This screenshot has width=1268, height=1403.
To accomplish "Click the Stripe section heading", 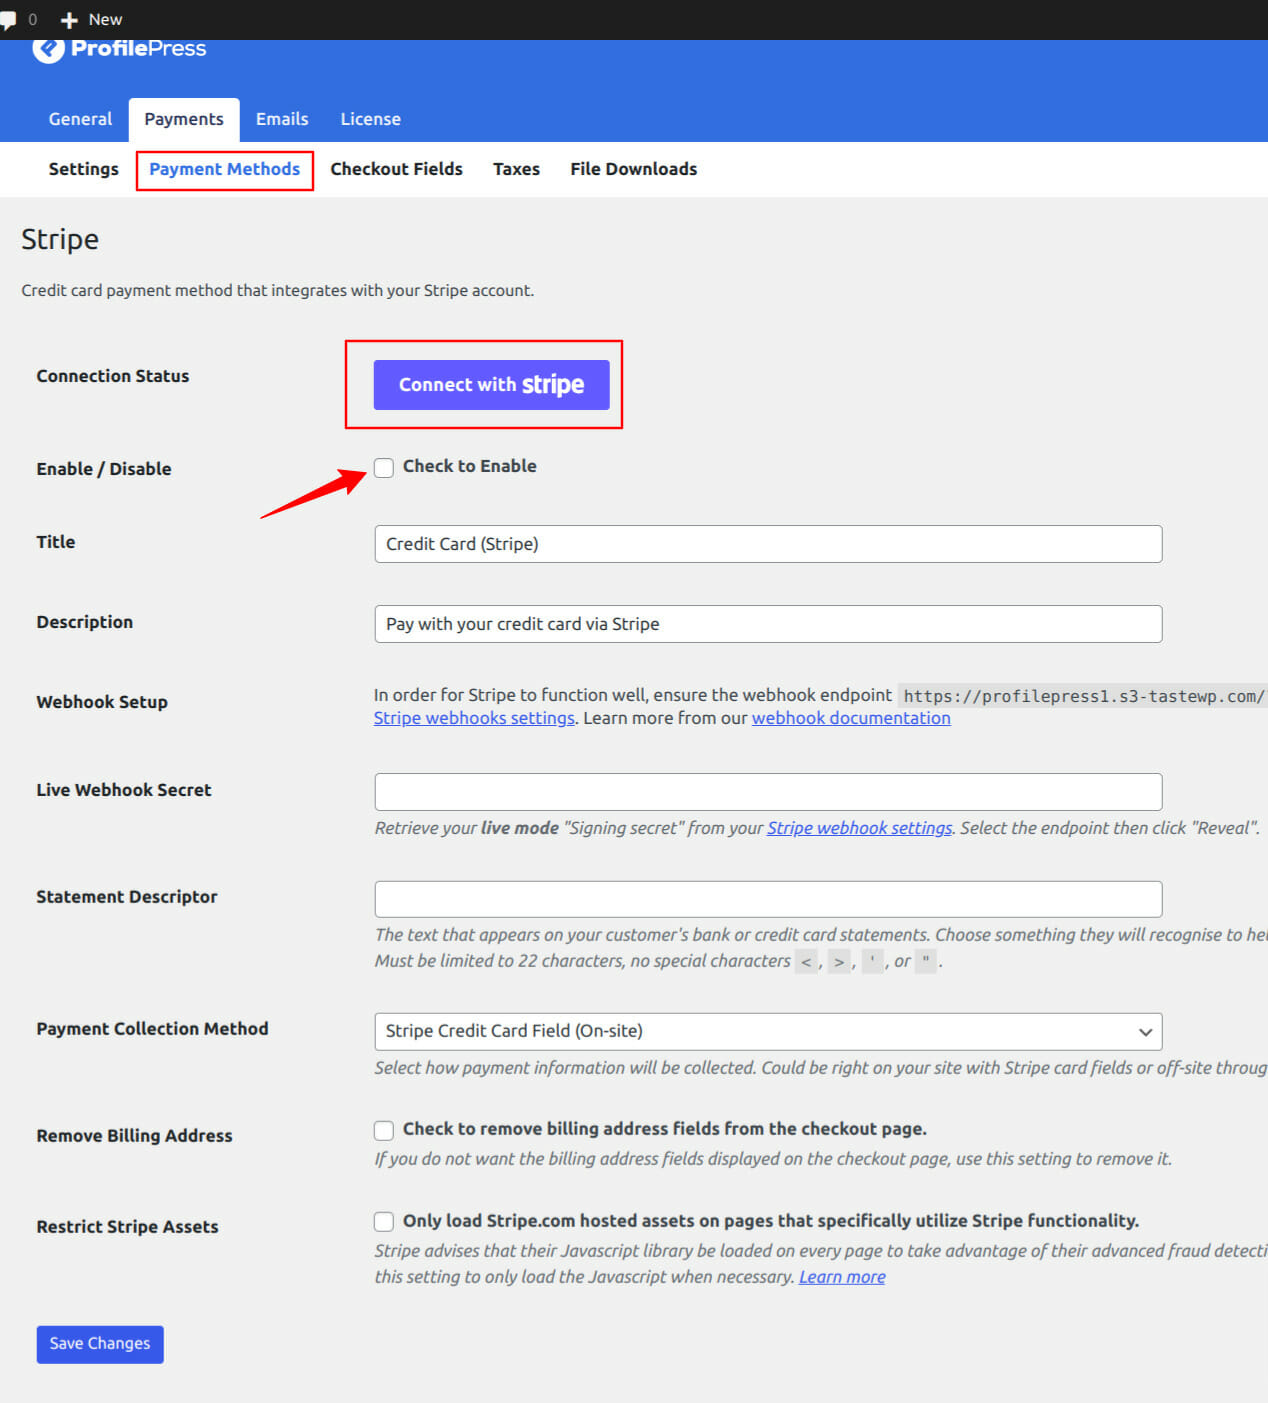I will coord(60,239).
